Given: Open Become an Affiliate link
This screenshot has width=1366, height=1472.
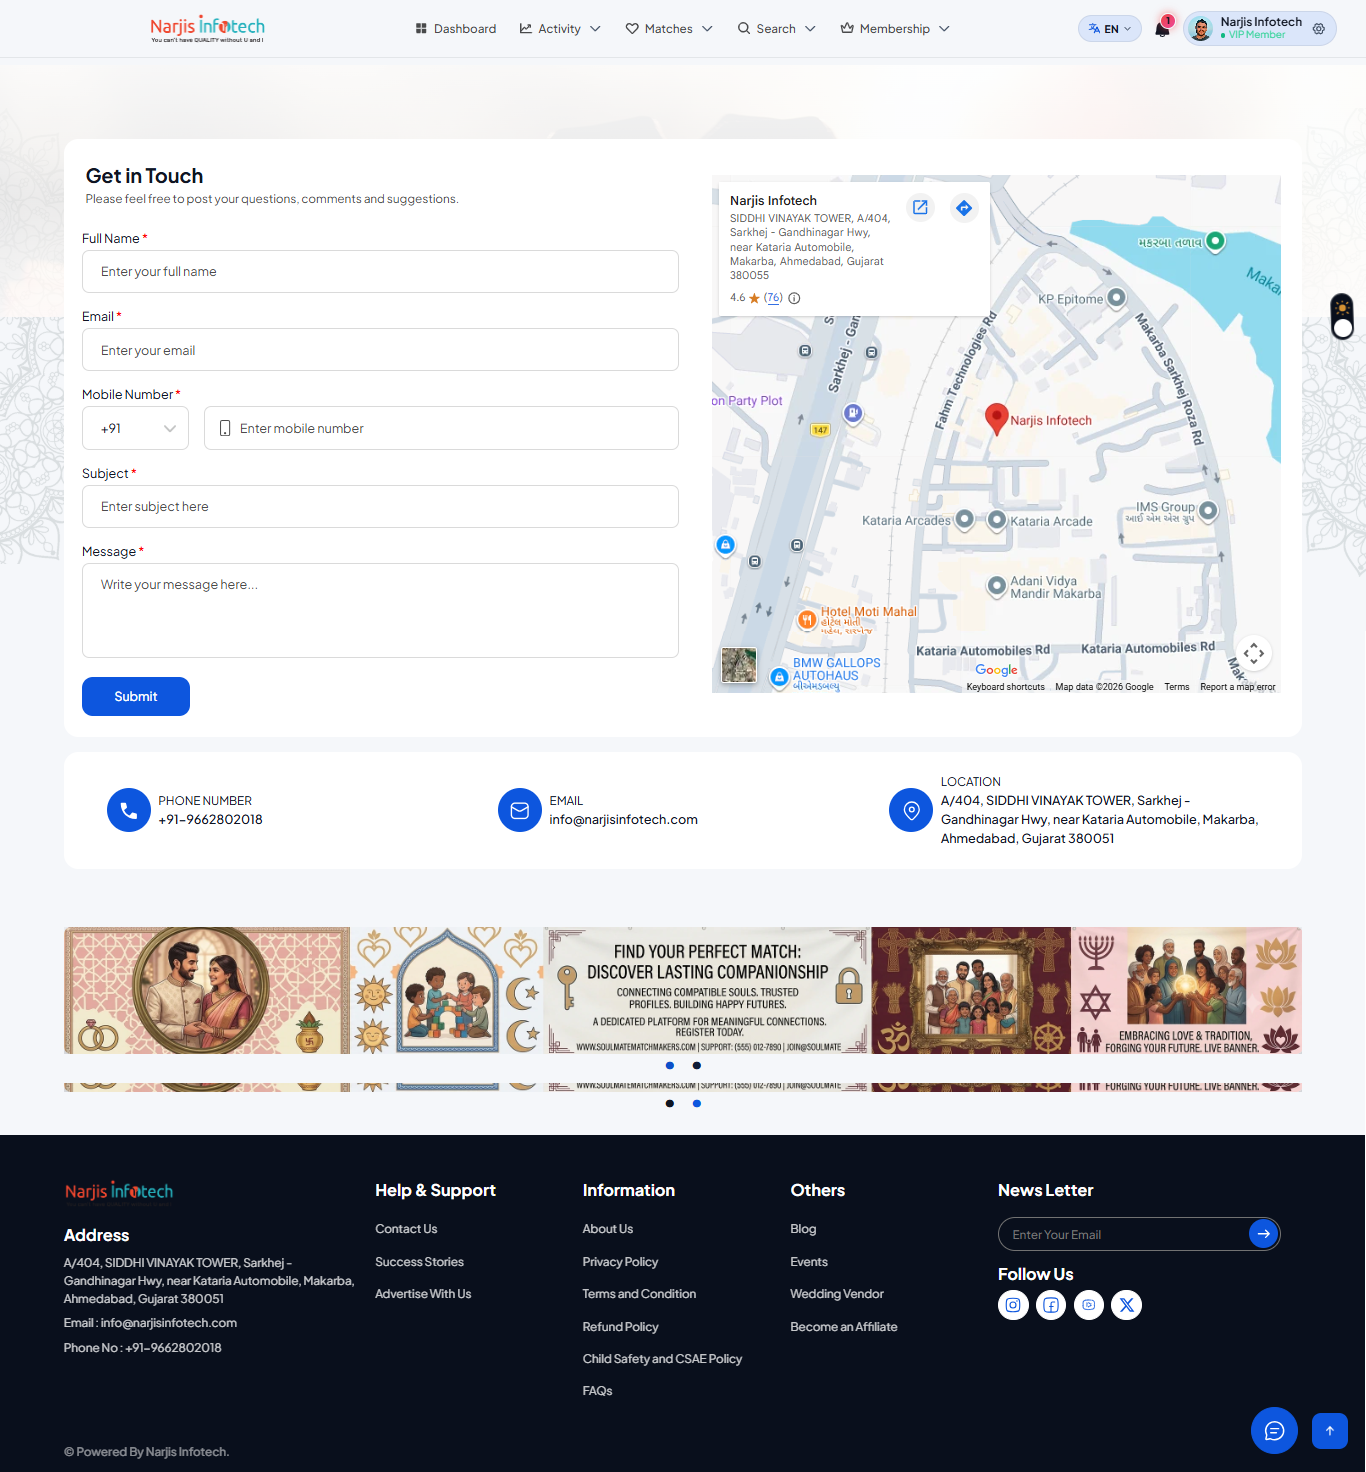Looking at the screenshot, I should point(844,1327).
